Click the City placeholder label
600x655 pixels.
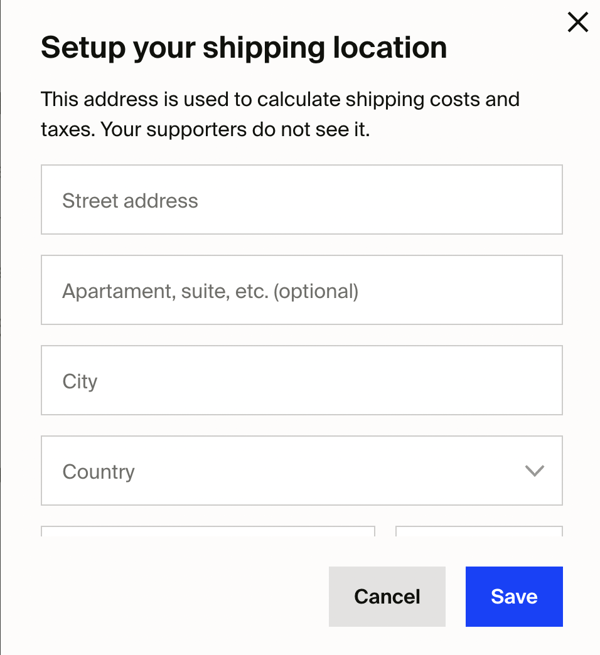pyautogui.click(x=80, y=382)
